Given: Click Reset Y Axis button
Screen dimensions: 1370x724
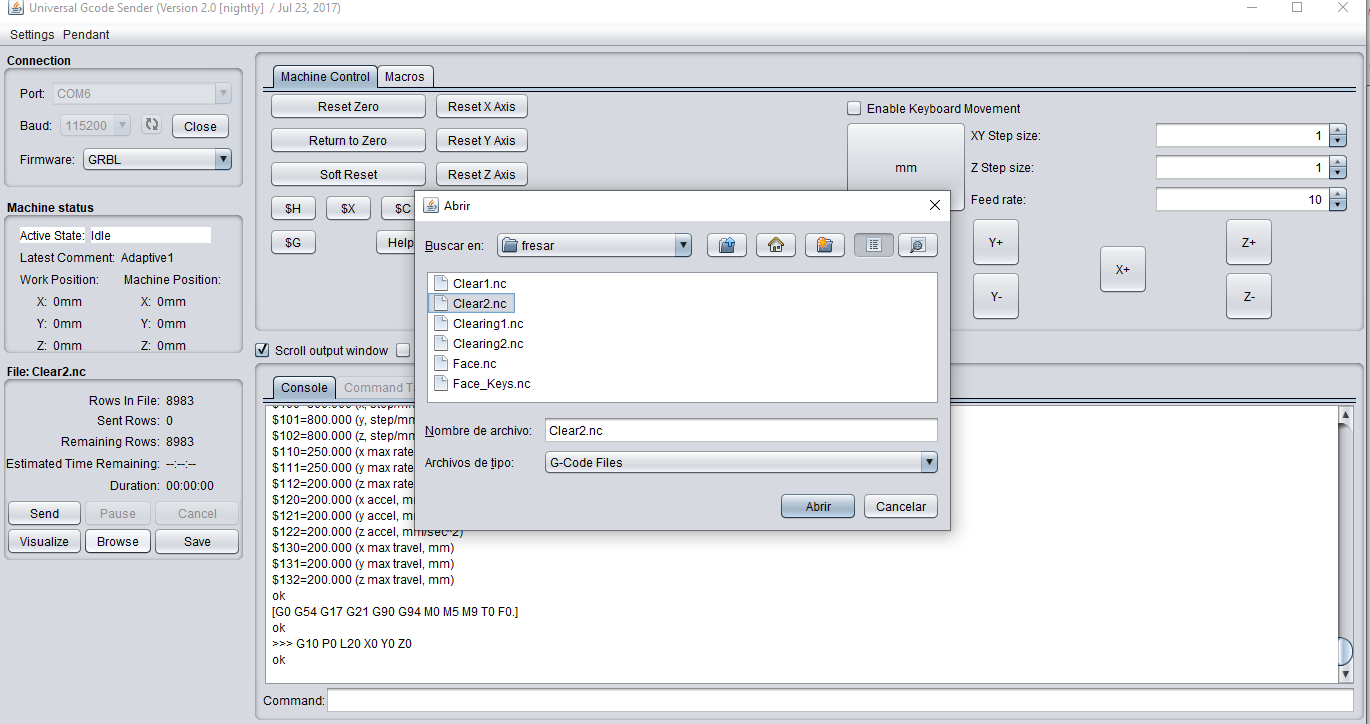Looking at the screenshot, I should pyautogui.click(x=482, y=140).
